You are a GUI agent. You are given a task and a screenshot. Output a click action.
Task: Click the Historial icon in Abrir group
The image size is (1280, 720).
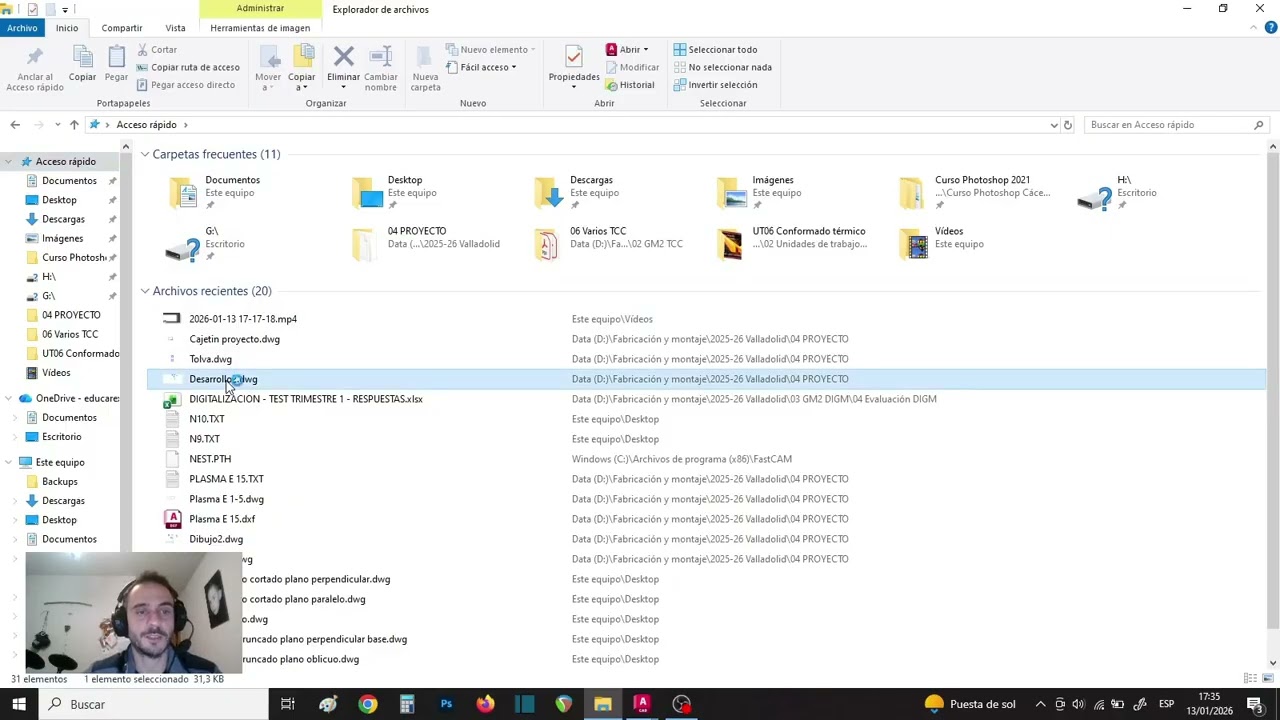pos(630,85)
